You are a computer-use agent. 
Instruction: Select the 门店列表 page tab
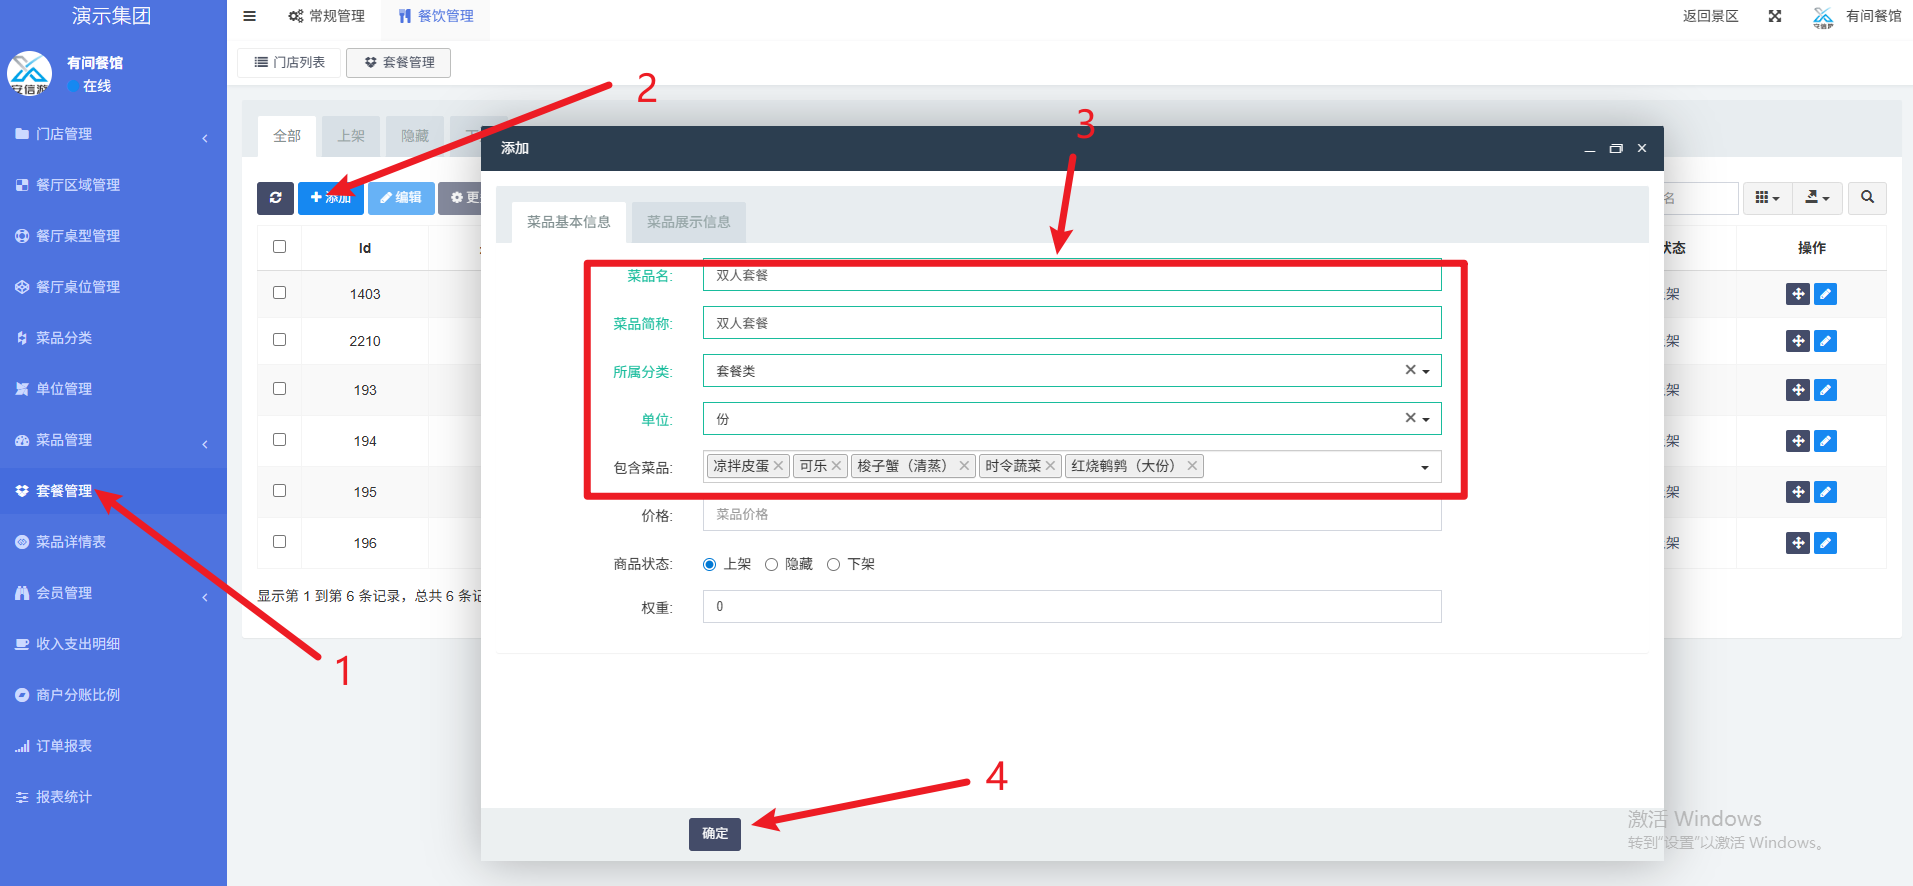pyautogui.click(x=289, y=62)
